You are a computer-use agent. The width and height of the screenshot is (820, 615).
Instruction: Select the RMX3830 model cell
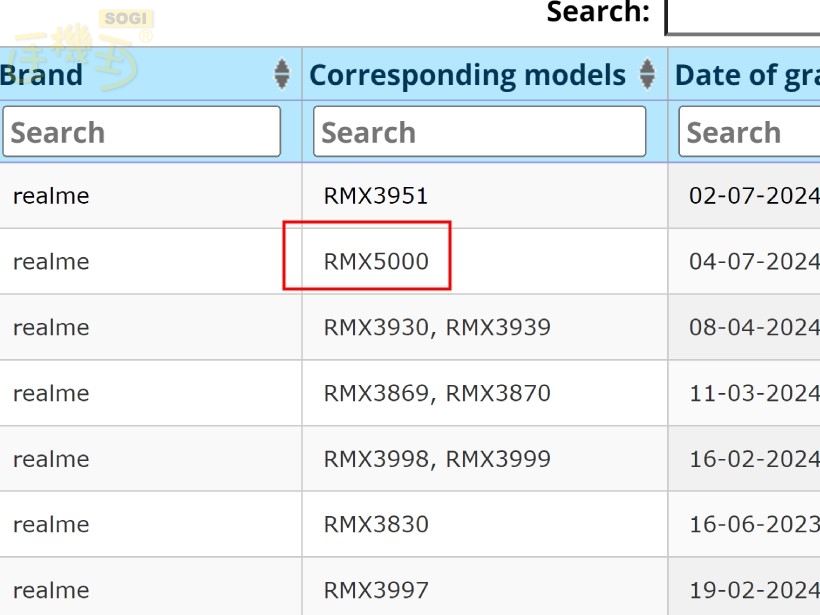[376, 524]
